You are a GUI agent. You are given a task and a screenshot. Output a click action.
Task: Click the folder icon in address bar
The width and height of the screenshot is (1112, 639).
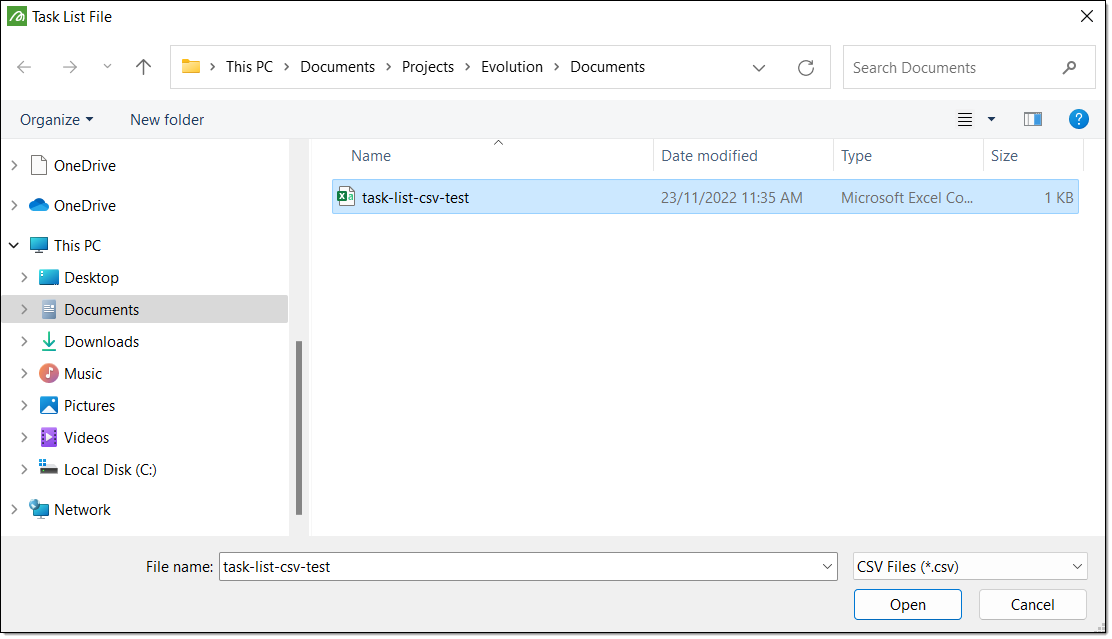tap(191, 67)
